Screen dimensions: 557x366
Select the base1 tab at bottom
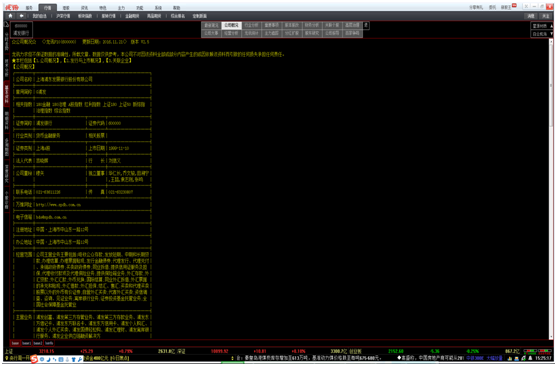point(26,343)
